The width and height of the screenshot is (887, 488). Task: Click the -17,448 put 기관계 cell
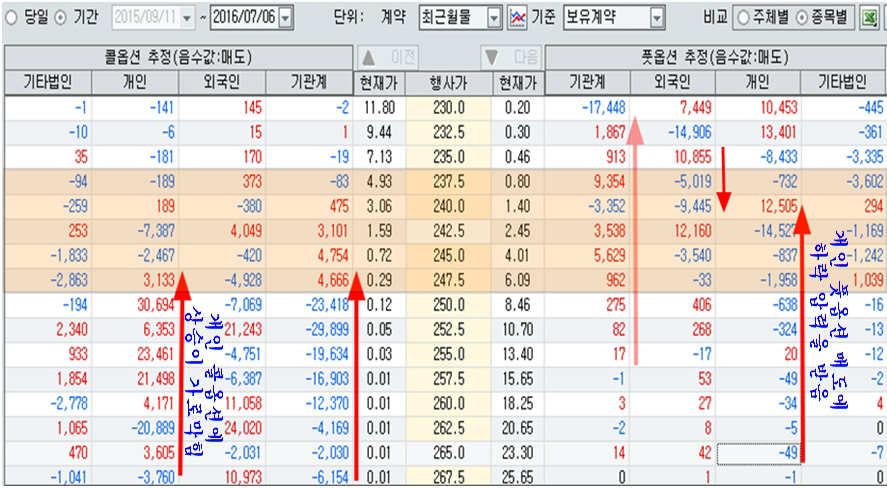(x=597, y=107)
